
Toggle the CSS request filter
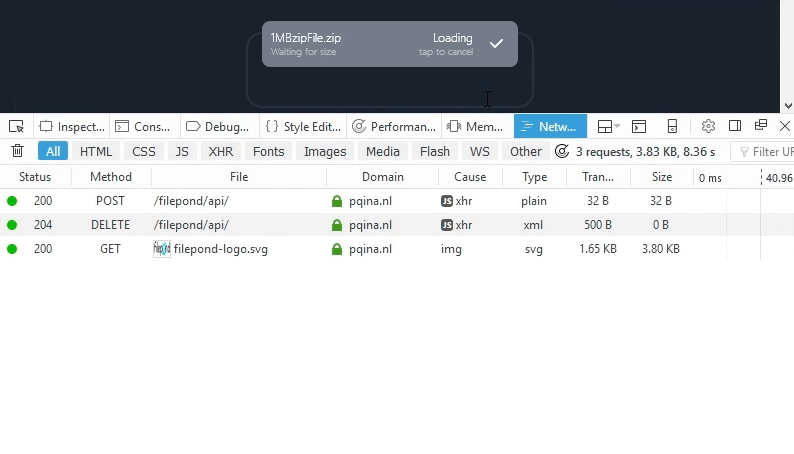click(x=144, y=151)
